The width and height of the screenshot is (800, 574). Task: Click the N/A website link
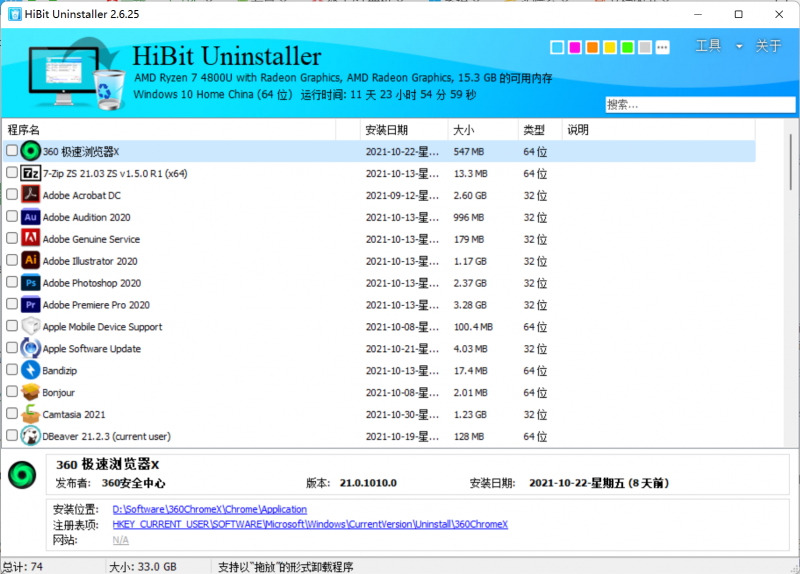[x=120, y=540]
